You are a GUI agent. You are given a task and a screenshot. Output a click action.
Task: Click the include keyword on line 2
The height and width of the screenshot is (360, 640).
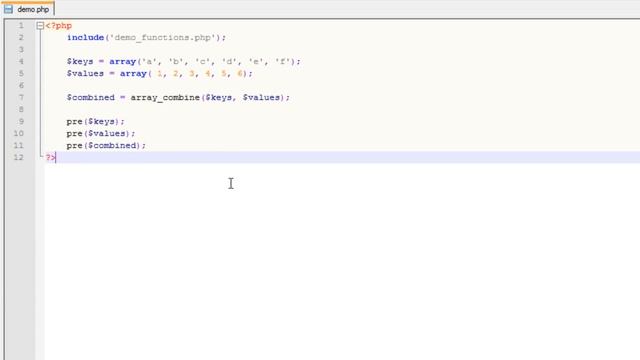(85, 38)
